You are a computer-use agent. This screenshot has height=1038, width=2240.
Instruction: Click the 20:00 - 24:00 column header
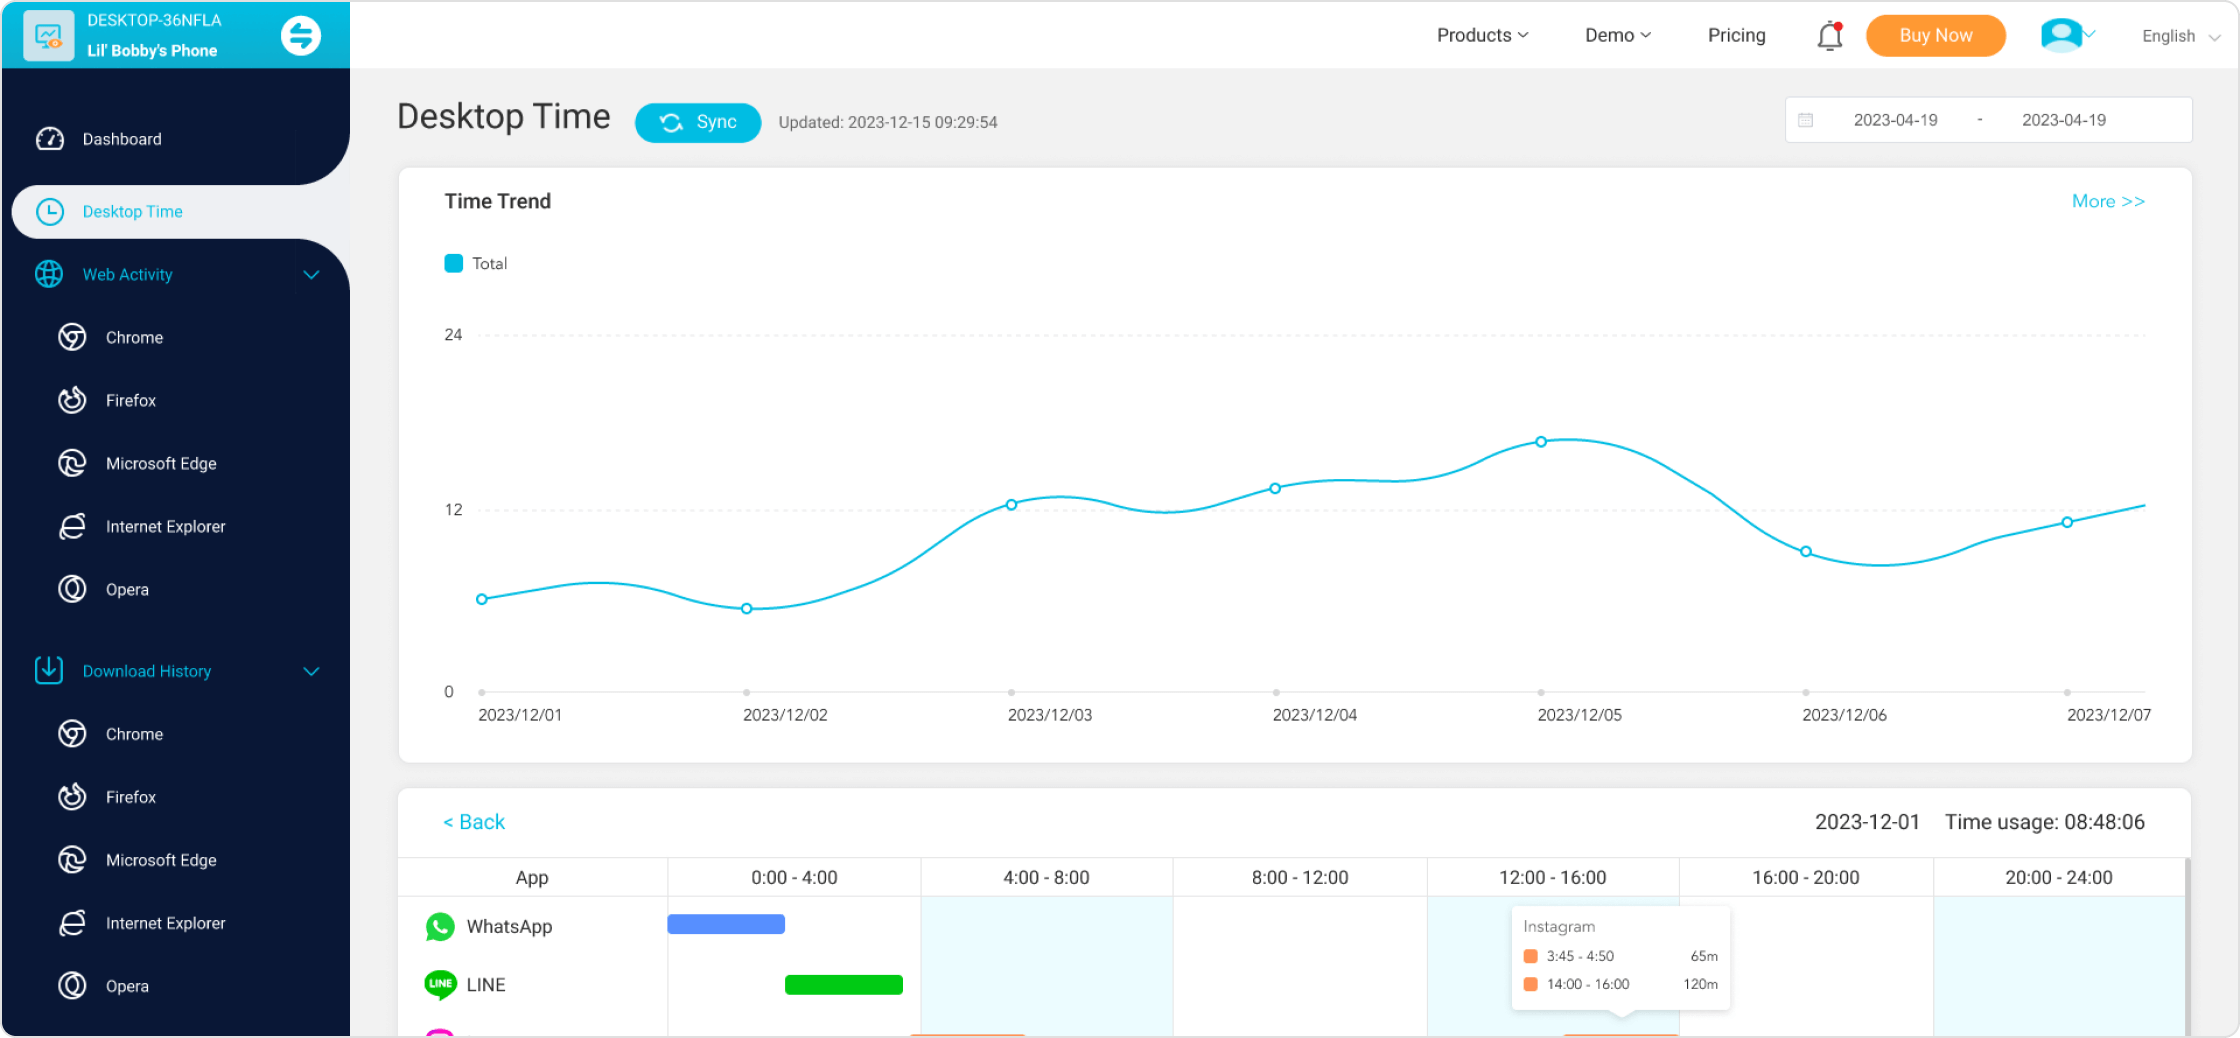[2059, 877]
